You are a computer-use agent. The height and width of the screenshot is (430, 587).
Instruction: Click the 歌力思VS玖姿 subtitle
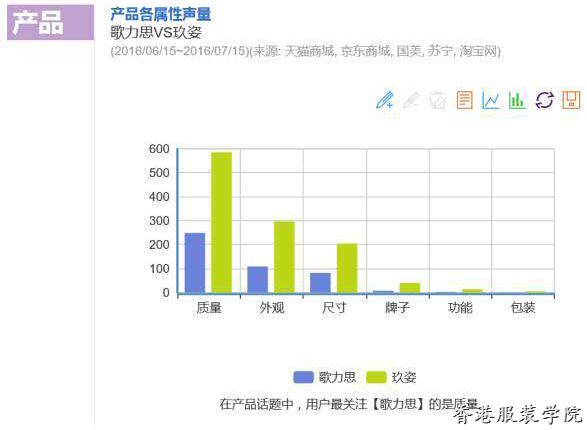point(156,33)
